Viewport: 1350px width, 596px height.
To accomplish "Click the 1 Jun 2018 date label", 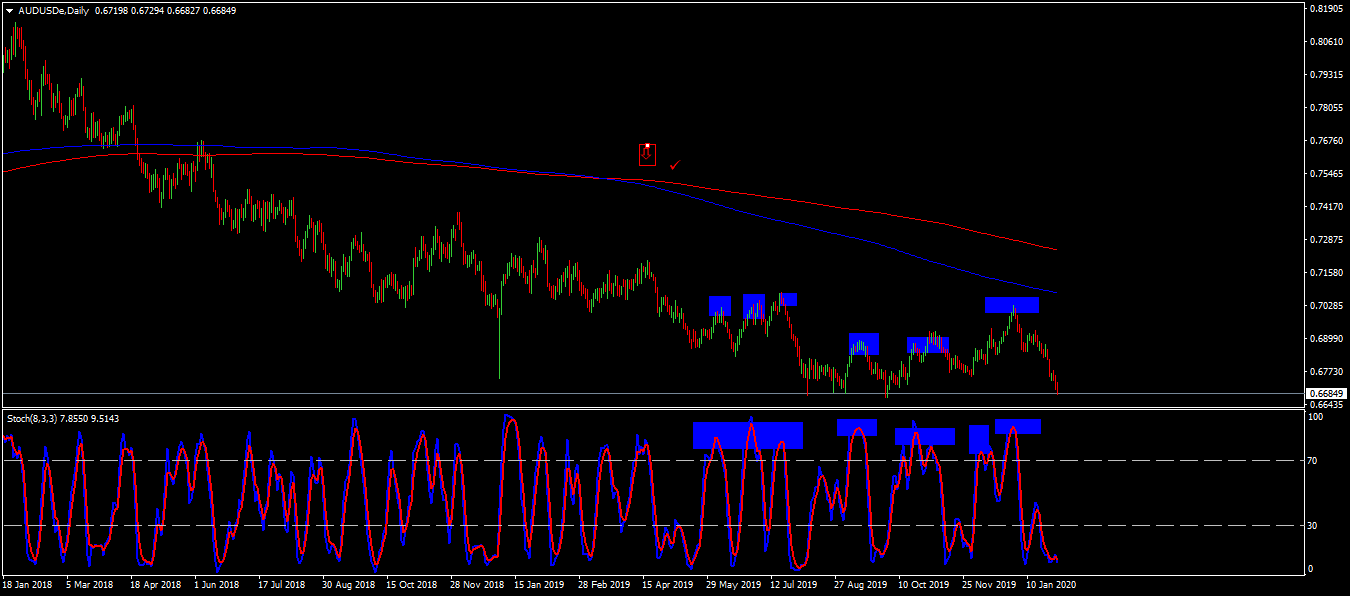I will click(x=217, y=584).
